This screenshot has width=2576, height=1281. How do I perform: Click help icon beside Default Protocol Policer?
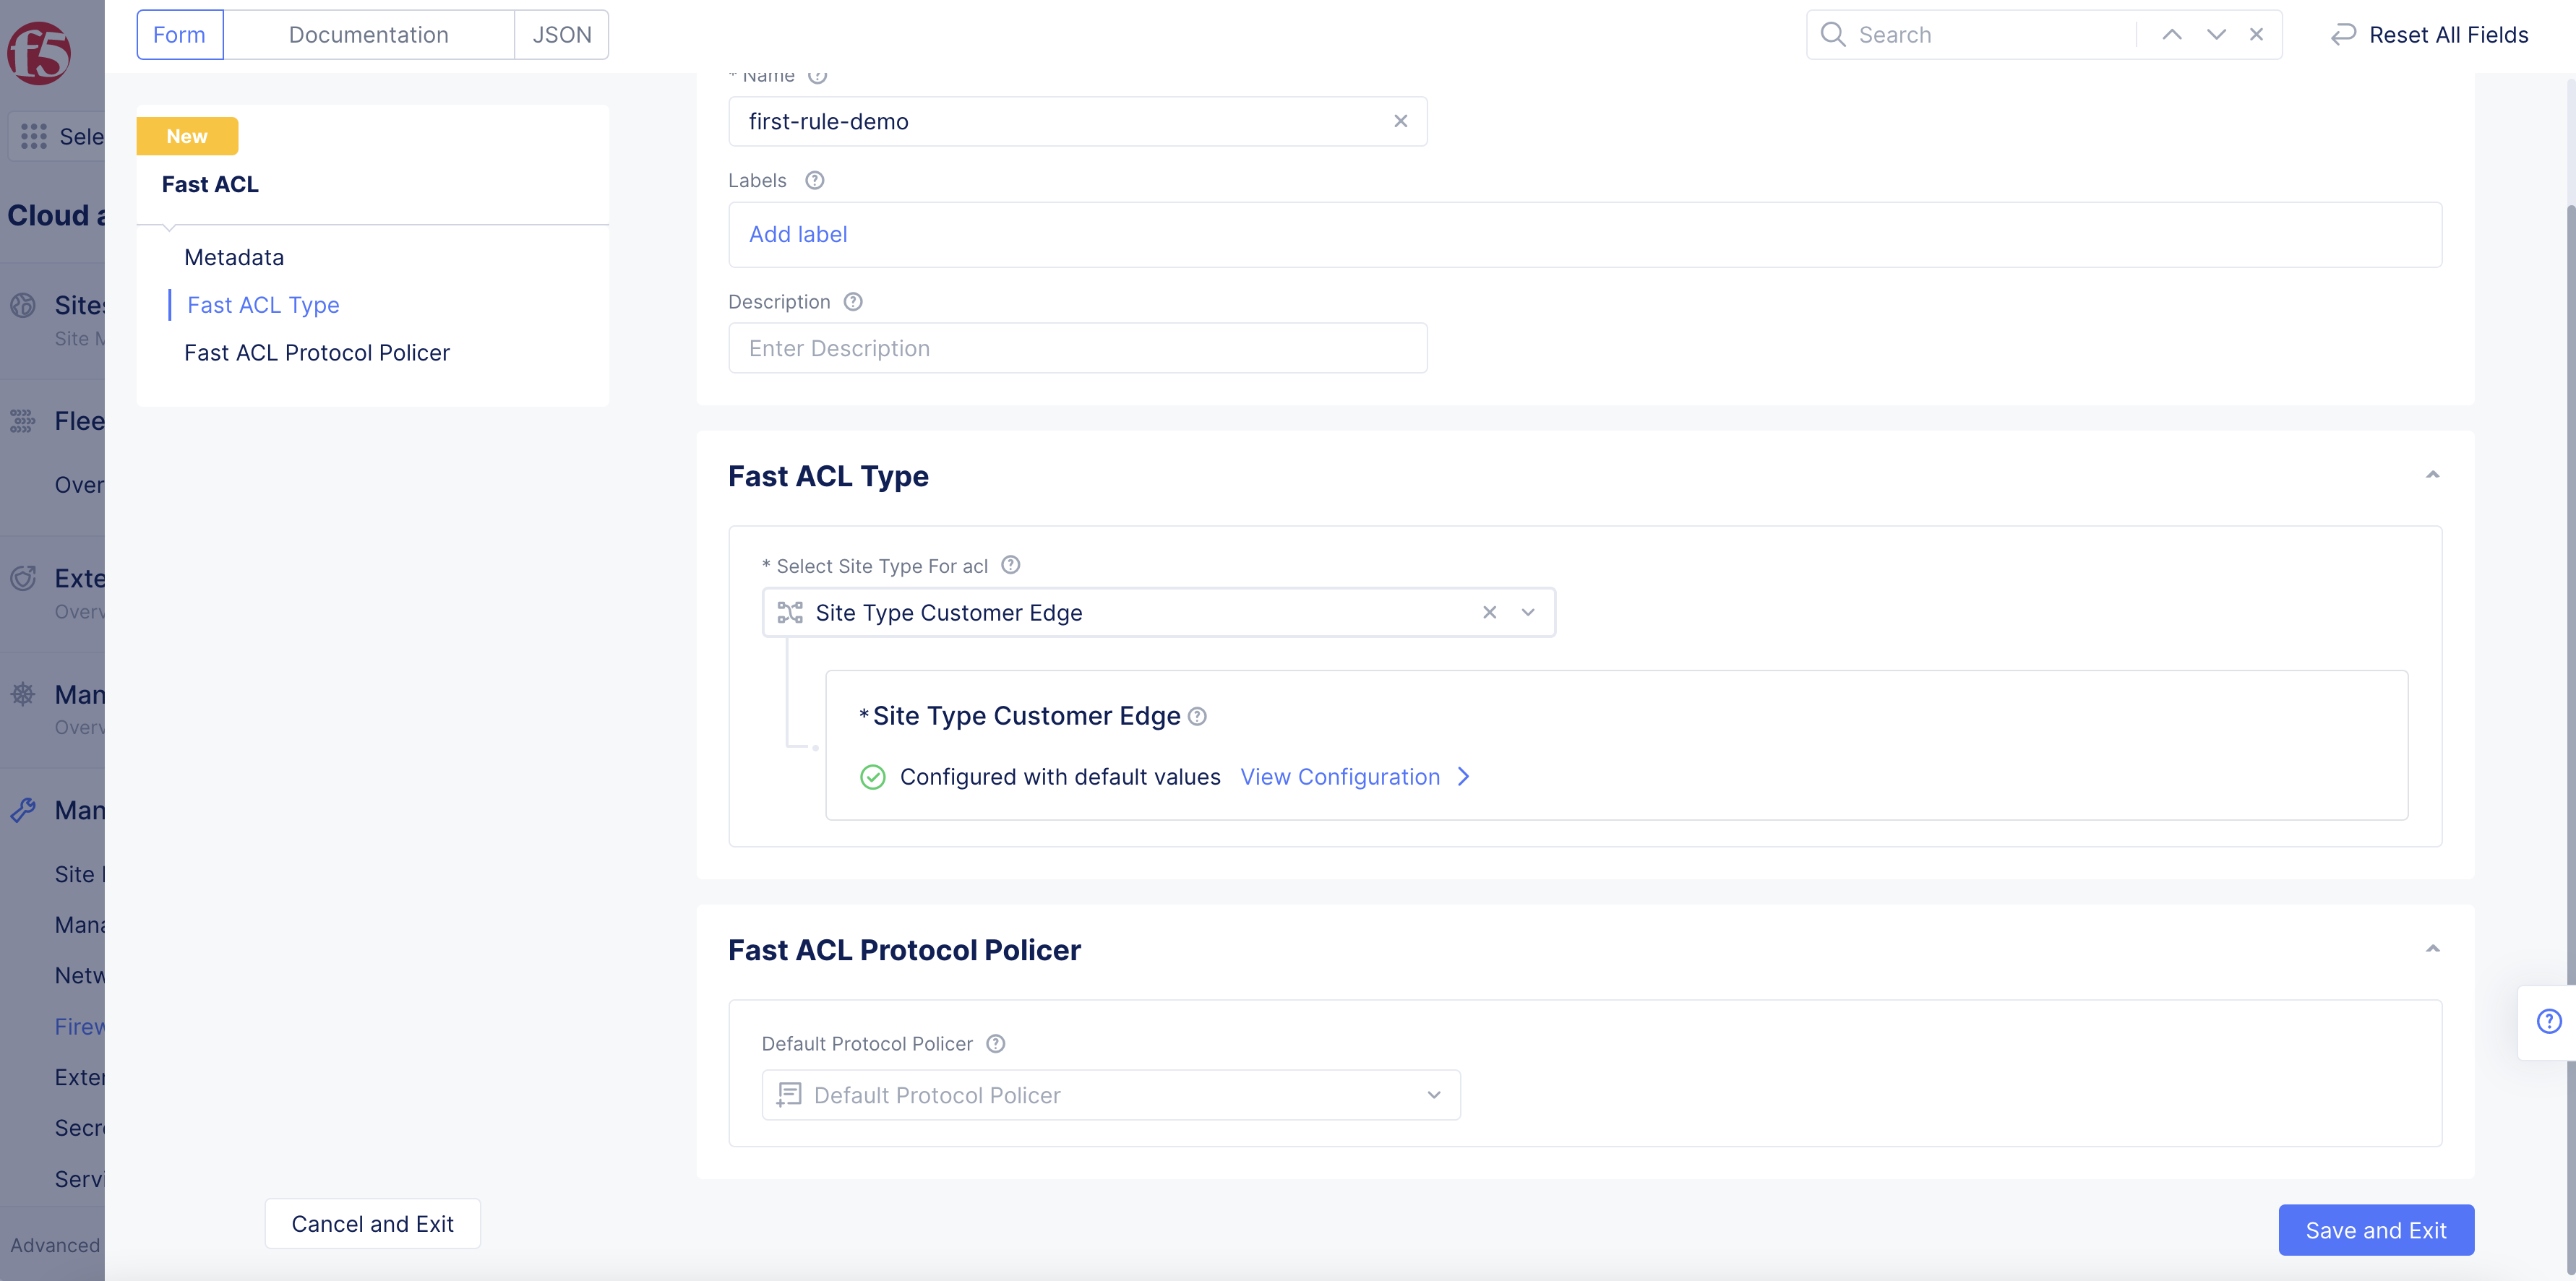(995, 1043)
